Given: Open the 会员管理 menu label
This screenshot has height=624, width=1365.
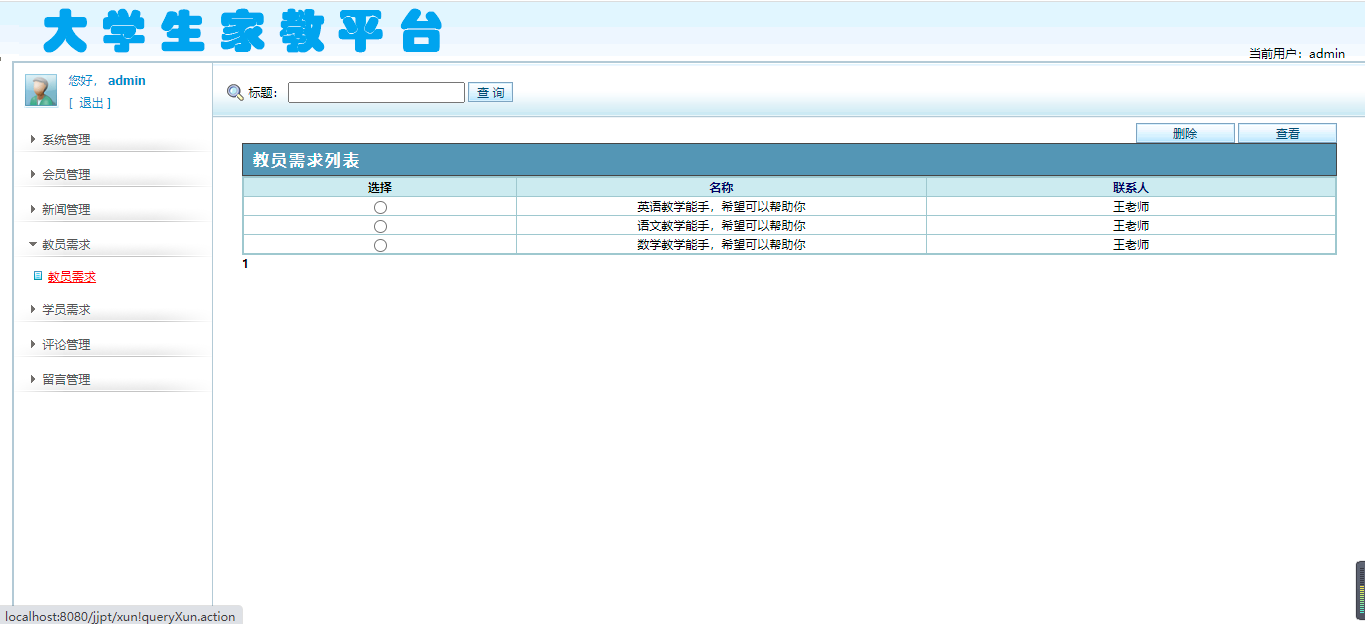Looking at the screenshot, I should 66,175.
